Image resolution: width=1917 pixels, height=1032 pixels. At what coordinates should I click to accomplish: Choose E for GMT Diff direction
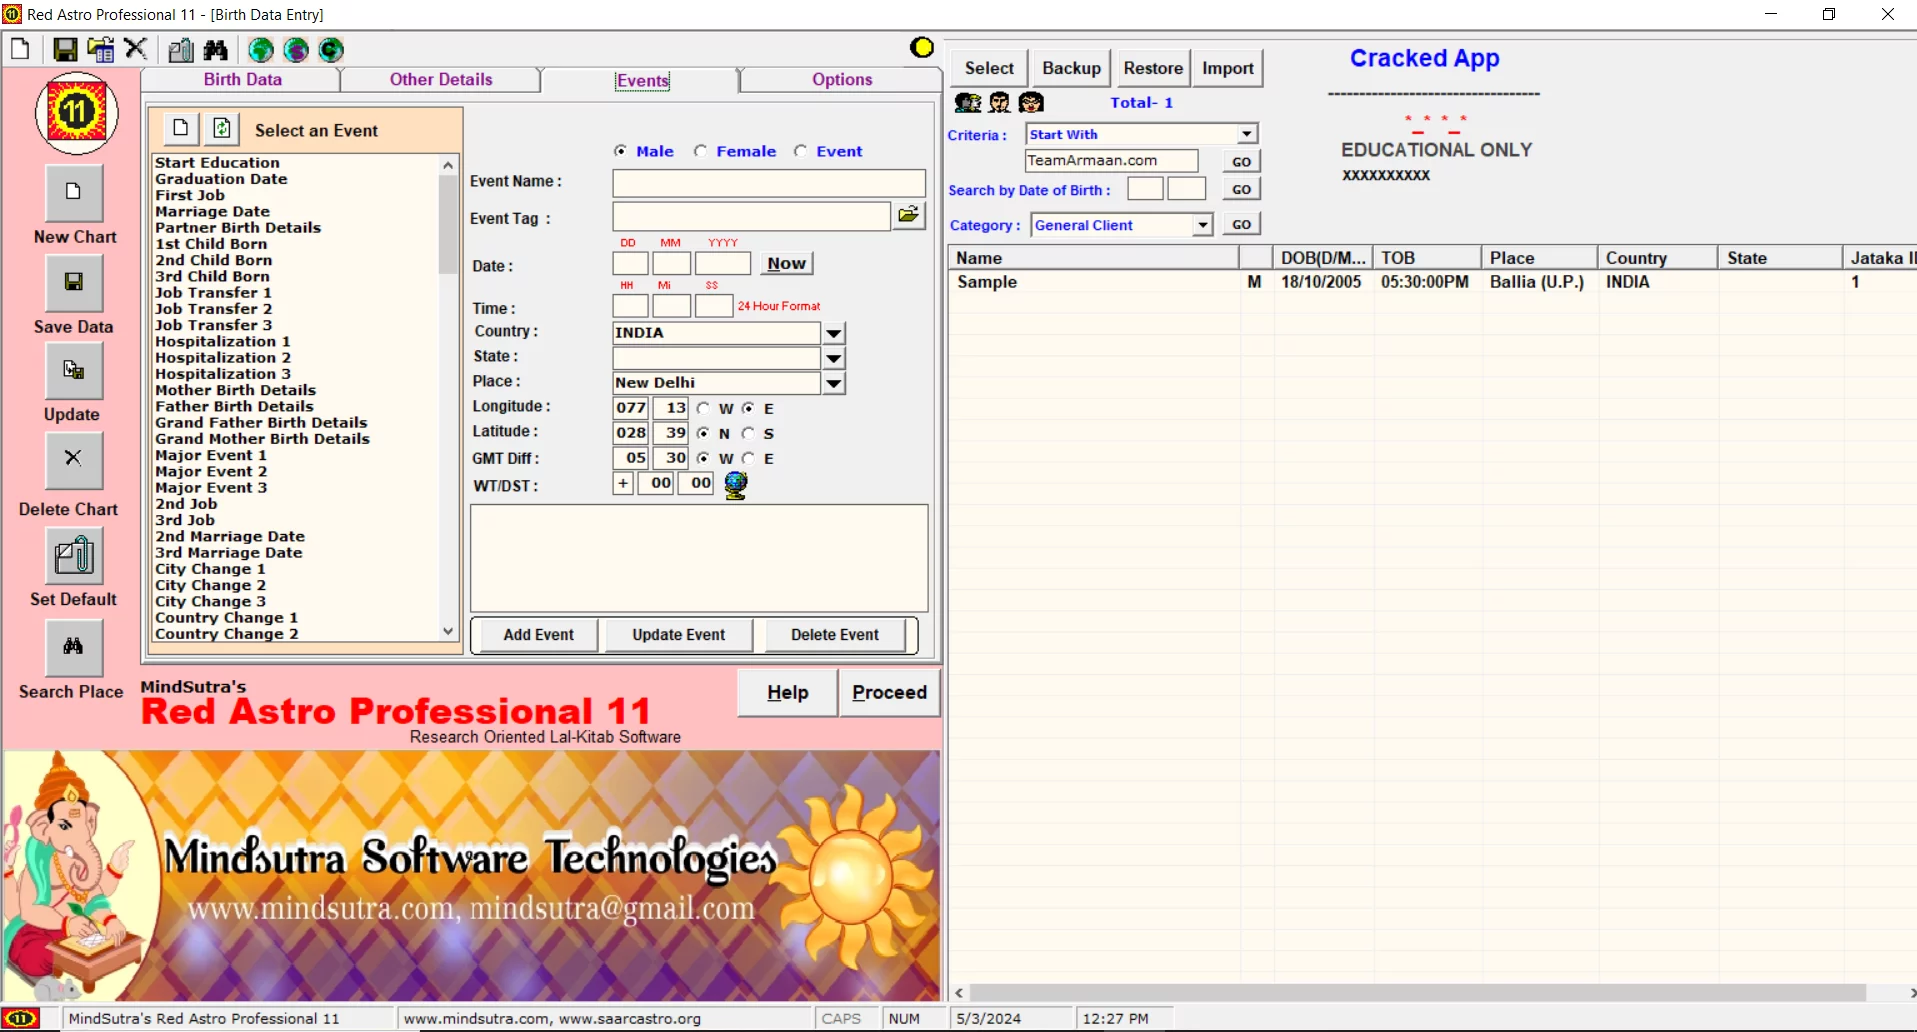[x=748, y=458]
